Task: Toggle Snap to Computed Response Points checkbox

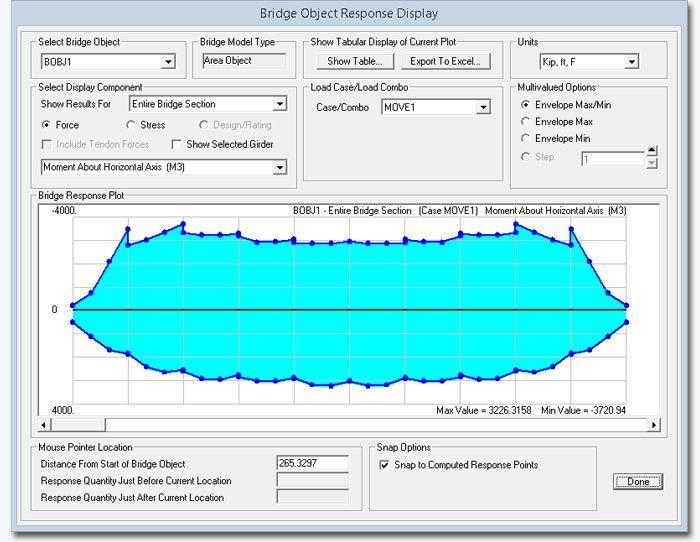Action: [x=384, y=465]
